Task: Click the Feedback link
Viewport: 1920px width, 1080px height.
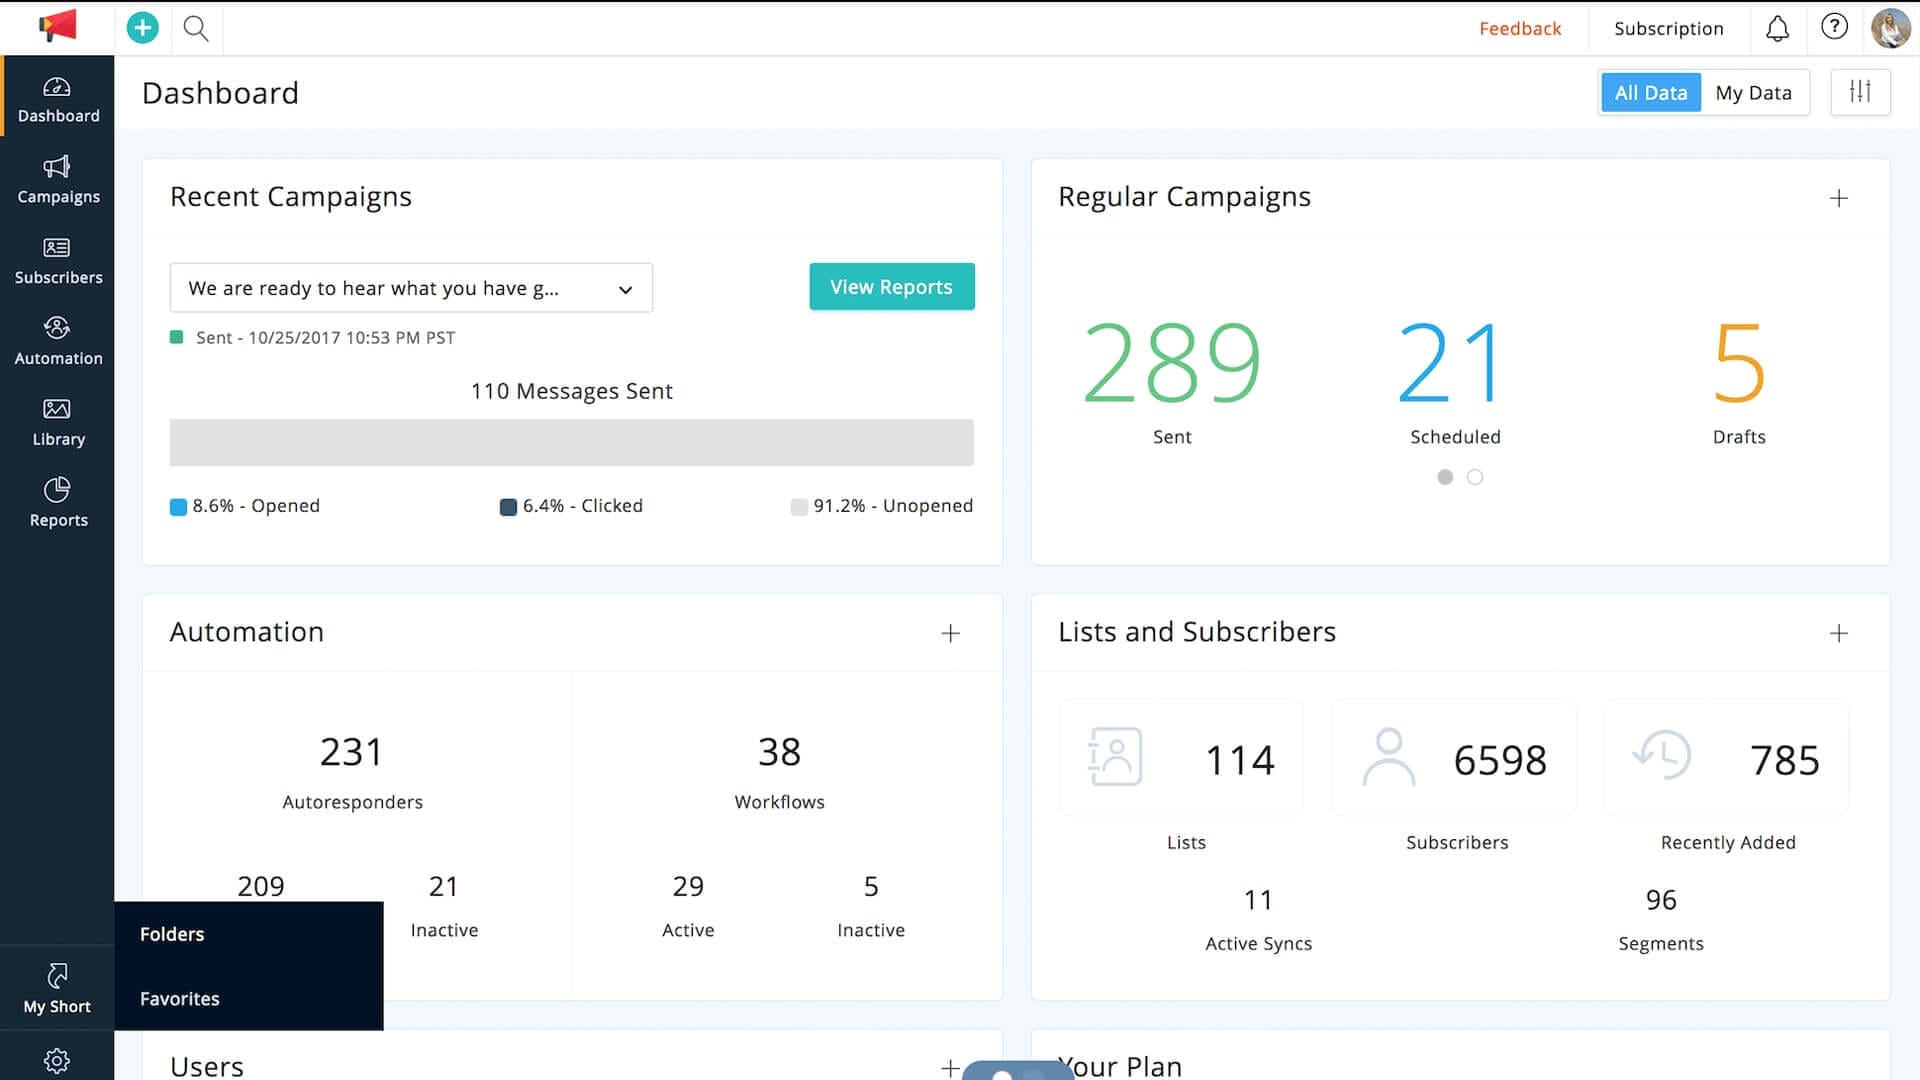Action: coord(1520,28)
